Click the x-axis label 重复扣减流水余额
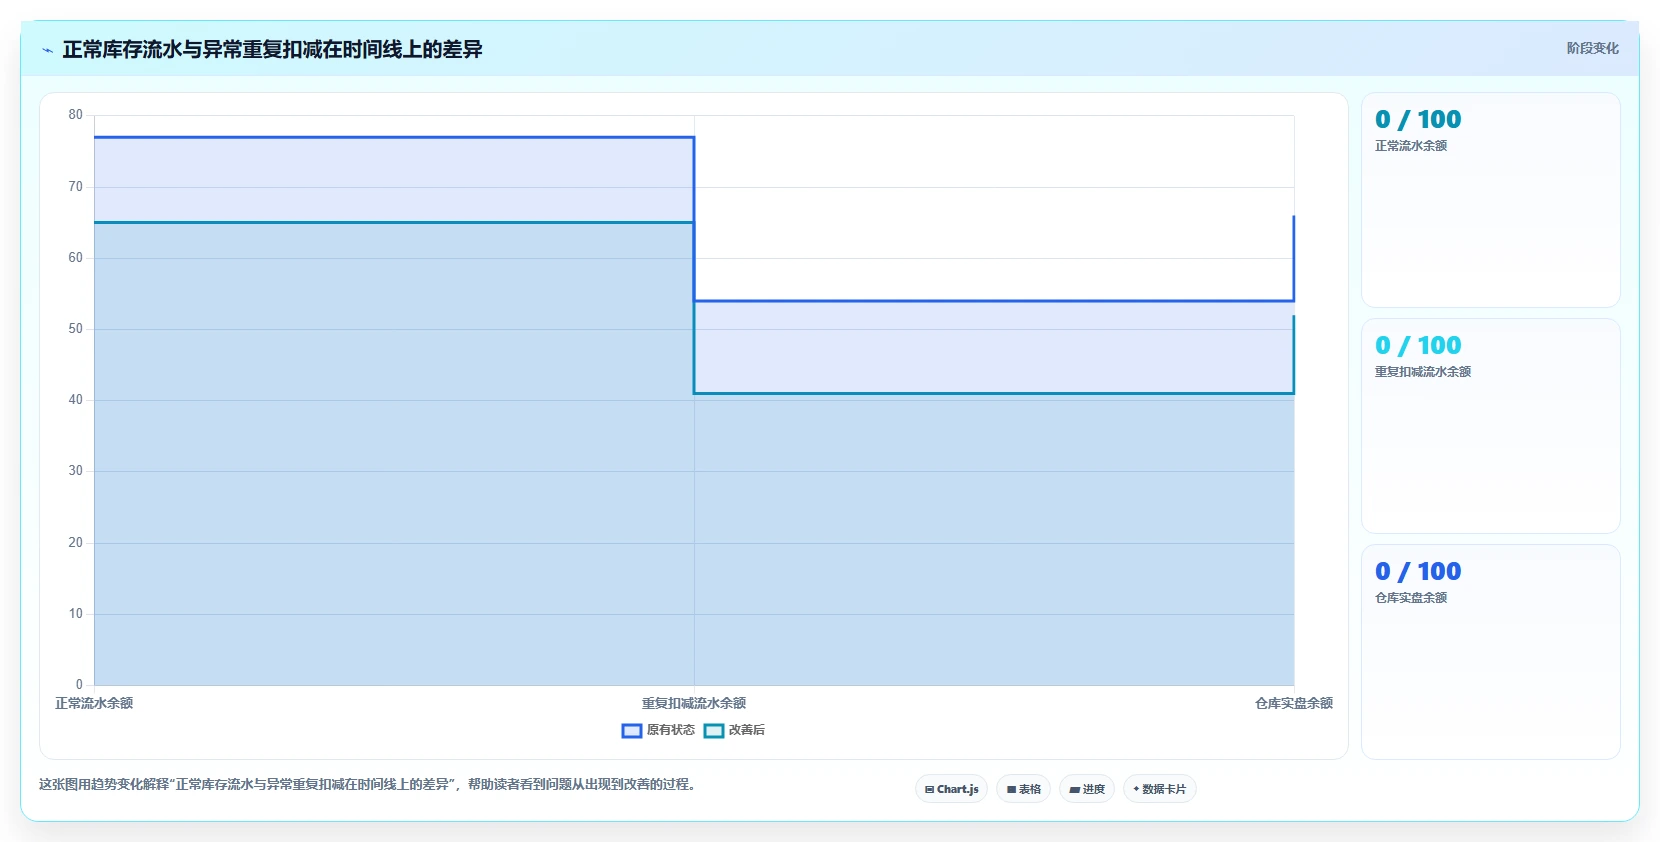 coord(694,703)
